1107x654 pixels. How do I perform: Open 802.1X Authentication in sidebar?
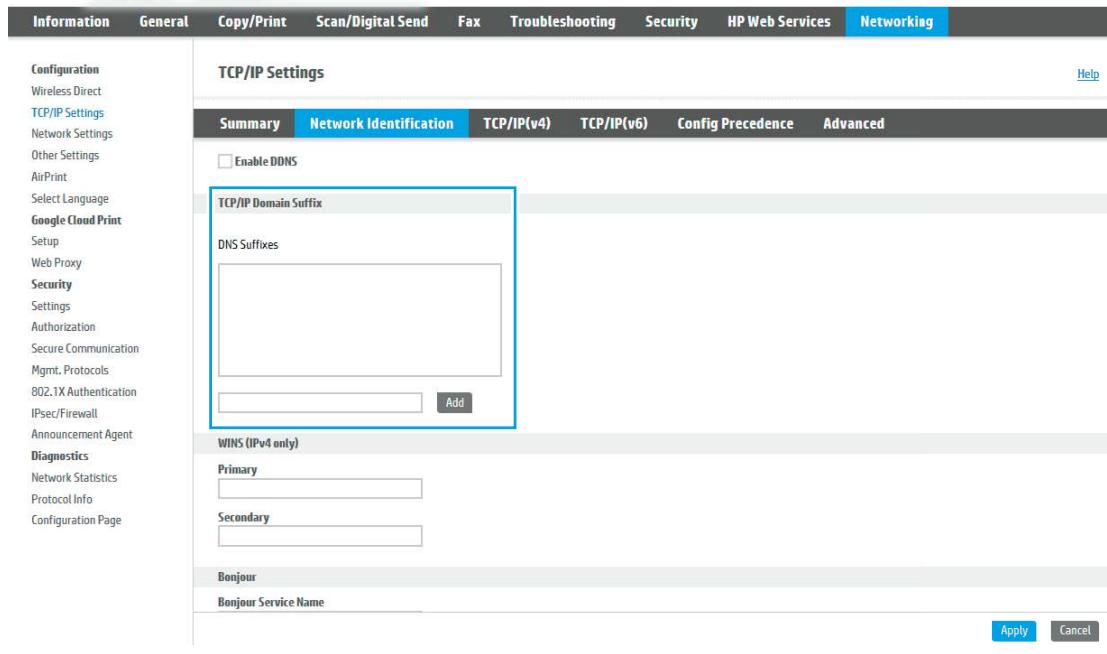click(x=84, y=392)
